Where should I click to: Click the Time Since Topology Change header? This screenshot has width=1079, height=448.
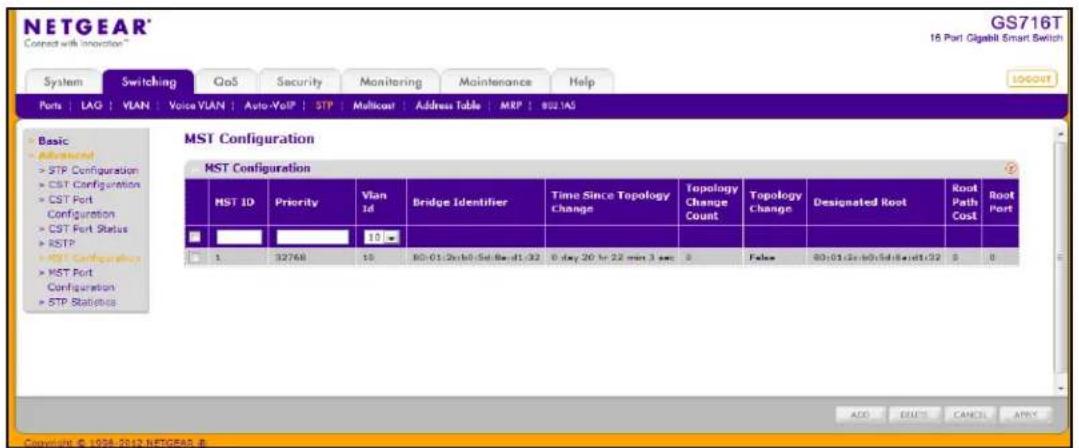point(611,204)
